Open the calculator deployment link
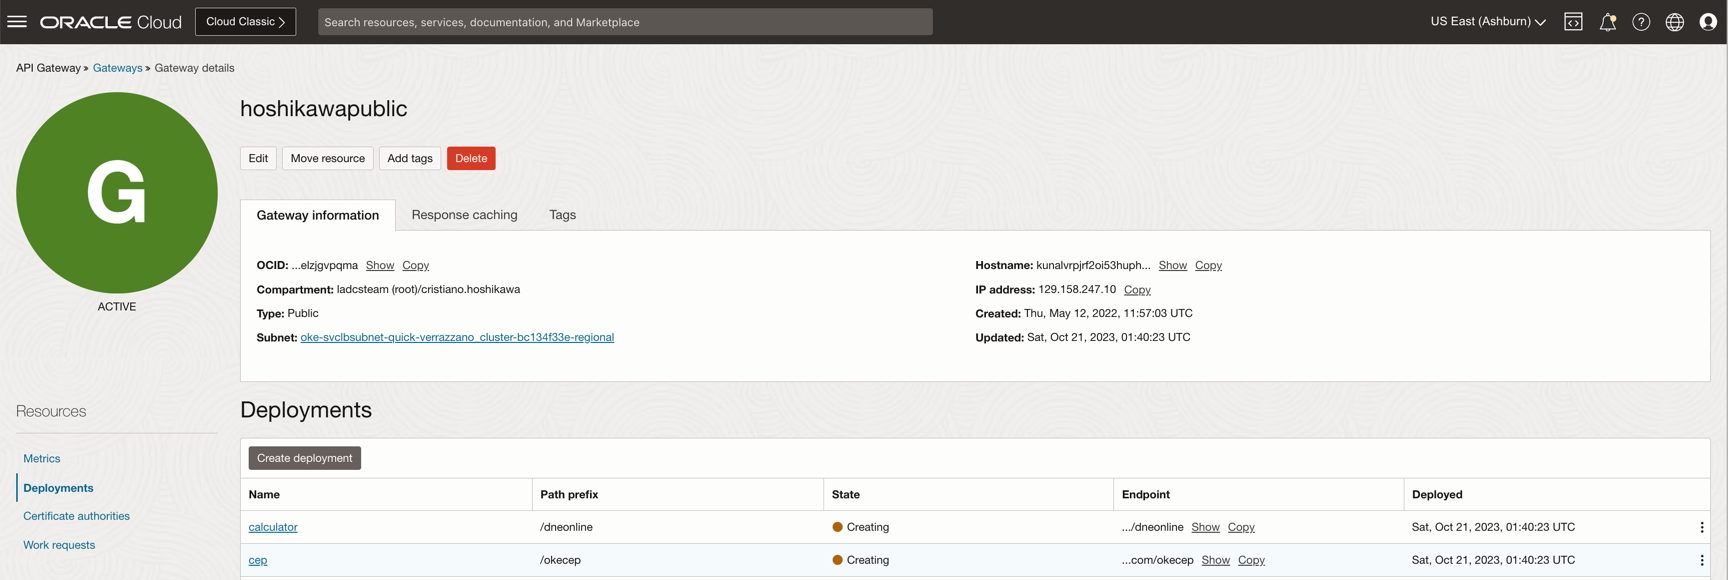Screen dimensions: 1728x580 click(273, 527)
